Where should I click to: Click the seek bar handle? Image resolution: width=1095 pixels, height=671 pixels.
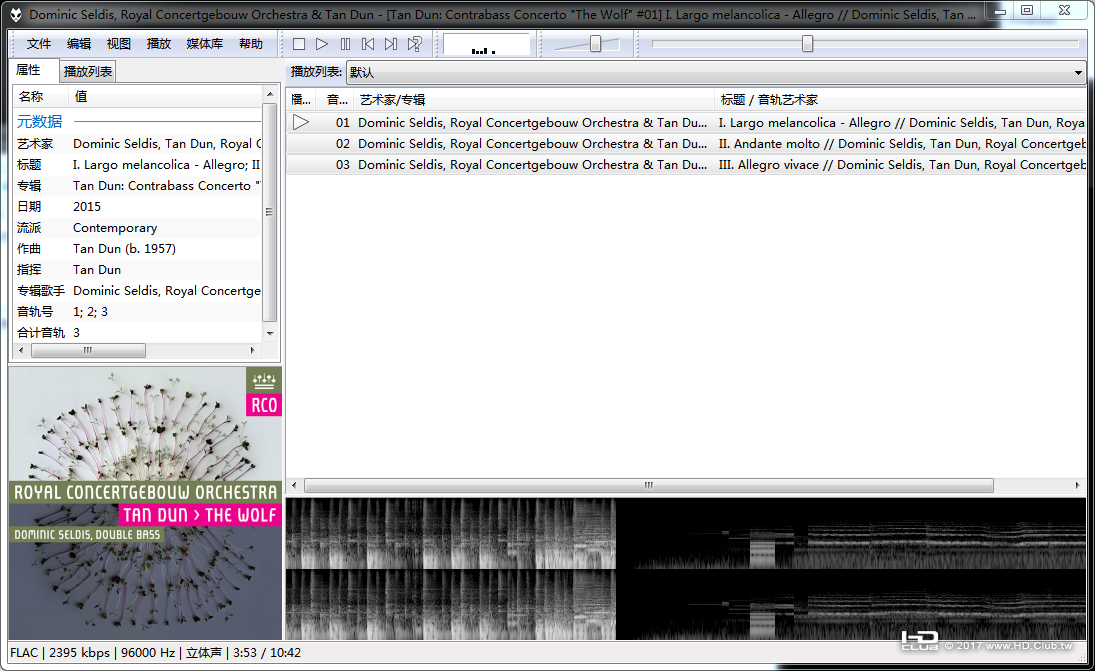pos(807,44)
